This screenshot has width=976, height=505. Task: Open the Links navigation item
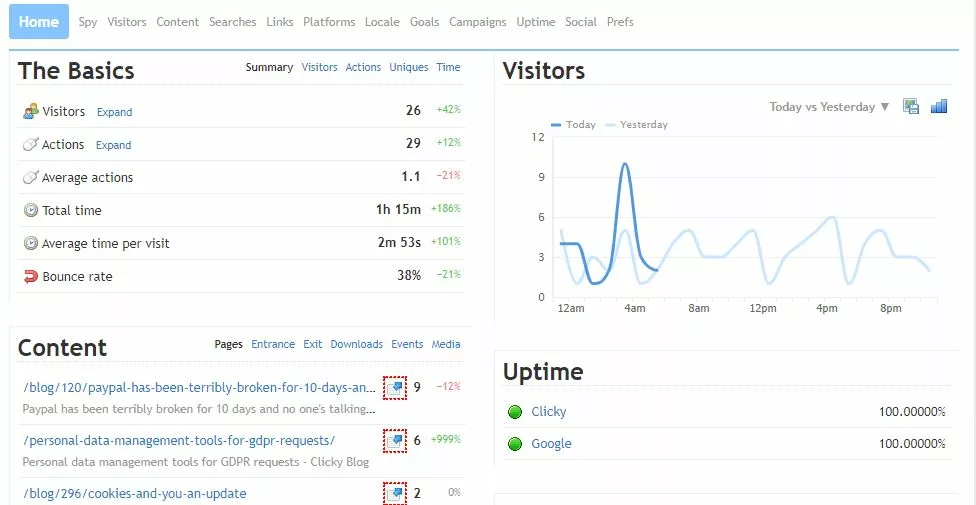(279, 22)
